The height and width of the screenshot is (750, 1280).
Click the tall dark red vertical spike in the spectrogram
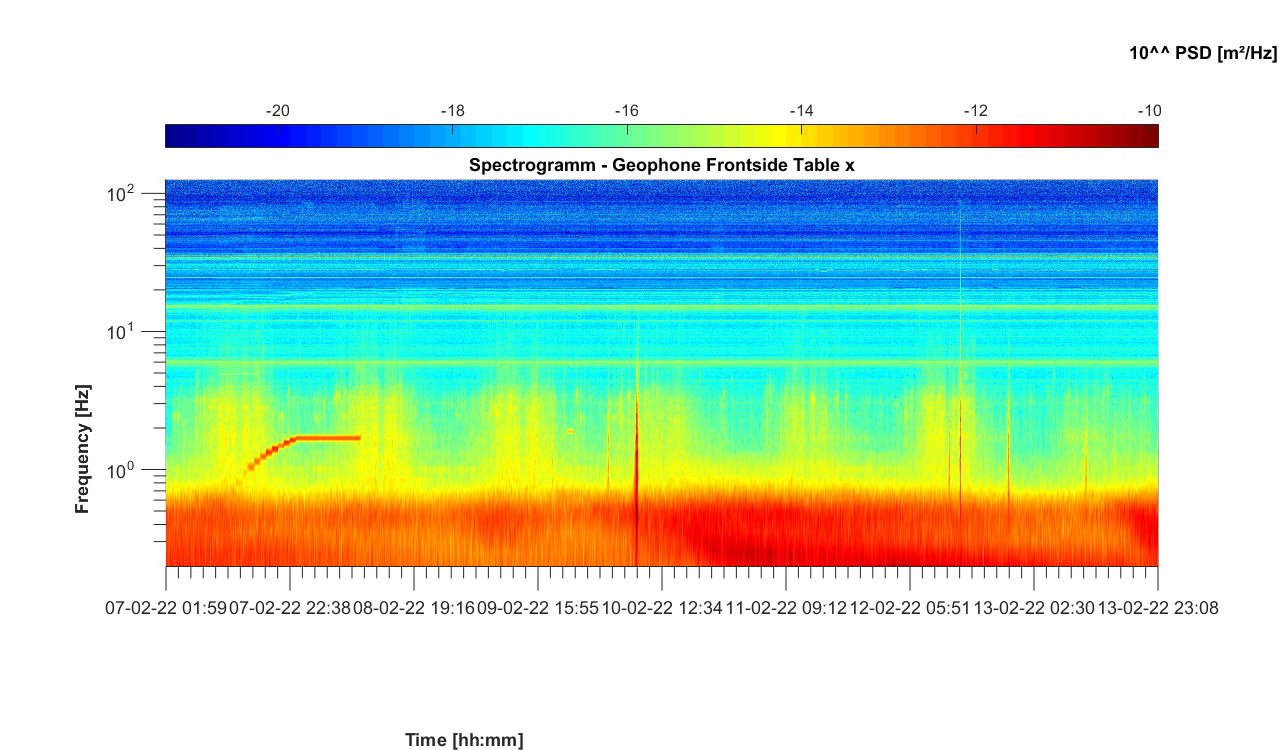pos(636,480)
